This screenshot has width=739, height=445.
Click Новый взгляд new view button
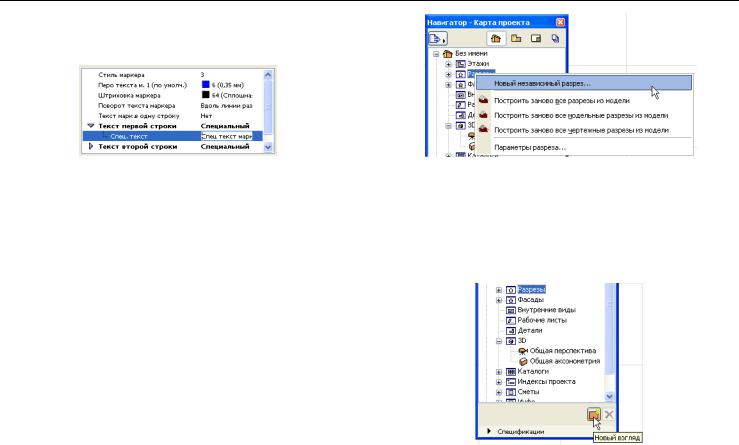click(594, 414)
